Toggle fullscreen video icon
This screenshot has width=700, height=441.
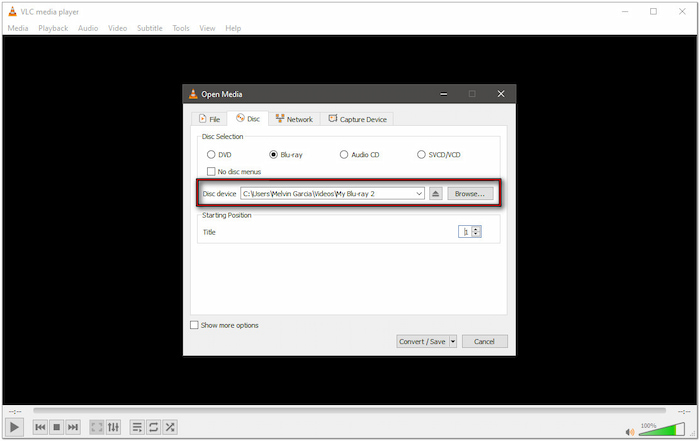(x=97, y=427)
